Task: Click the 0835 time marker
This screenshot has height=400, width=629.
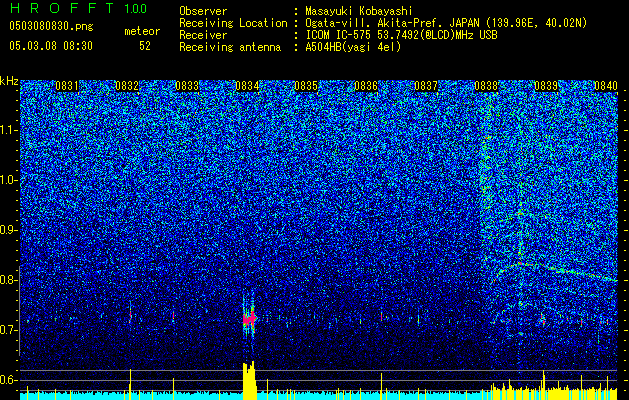Action: pos(306,86)
